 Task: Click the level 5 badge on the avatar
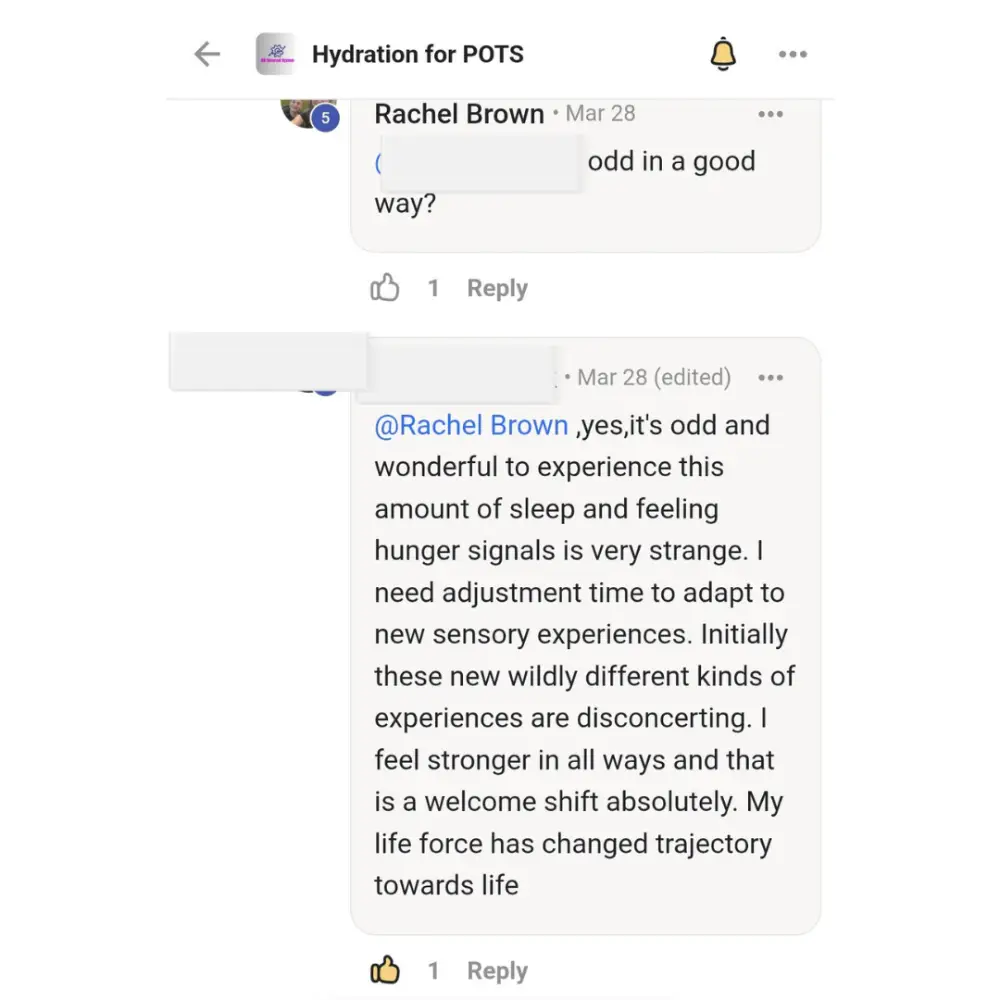click(325, 119)
